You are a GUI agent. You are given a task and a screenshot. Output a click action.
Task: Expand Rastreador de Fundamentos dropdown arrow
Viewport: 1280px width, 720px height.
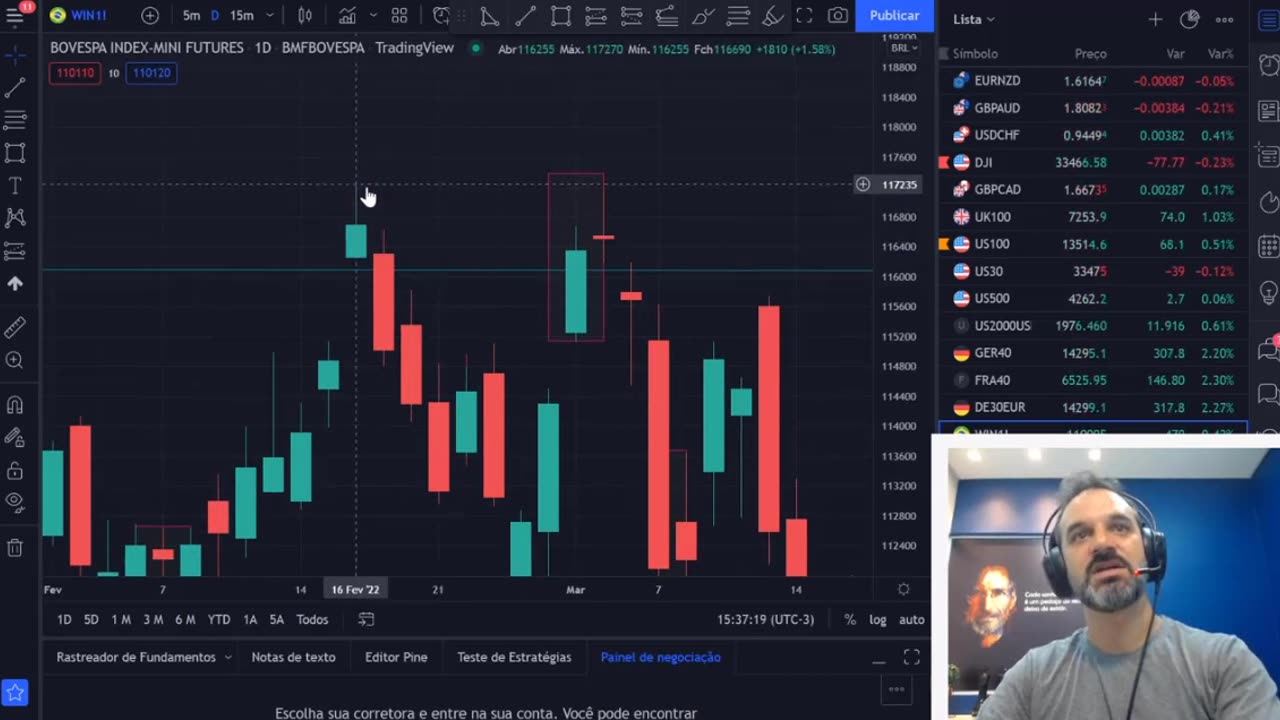(x=228, y=657)
